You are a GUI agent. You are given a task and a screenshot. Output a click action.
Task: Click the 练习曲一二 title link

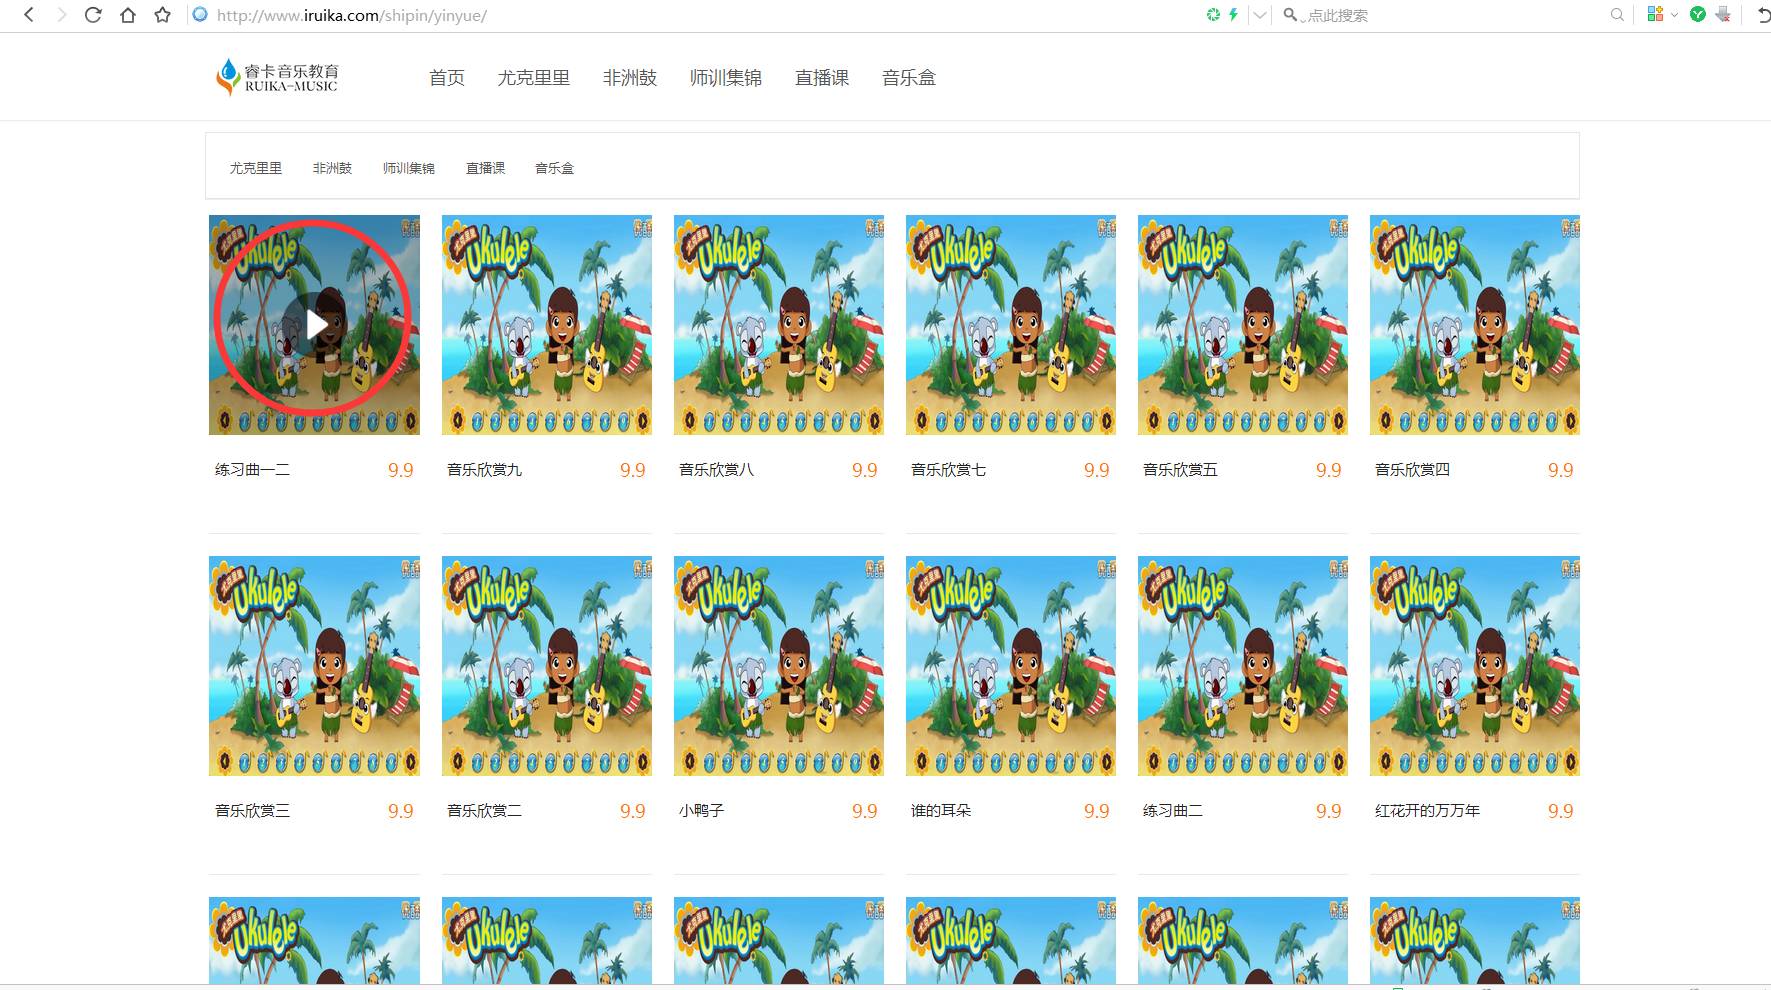(x=252, y=470)
